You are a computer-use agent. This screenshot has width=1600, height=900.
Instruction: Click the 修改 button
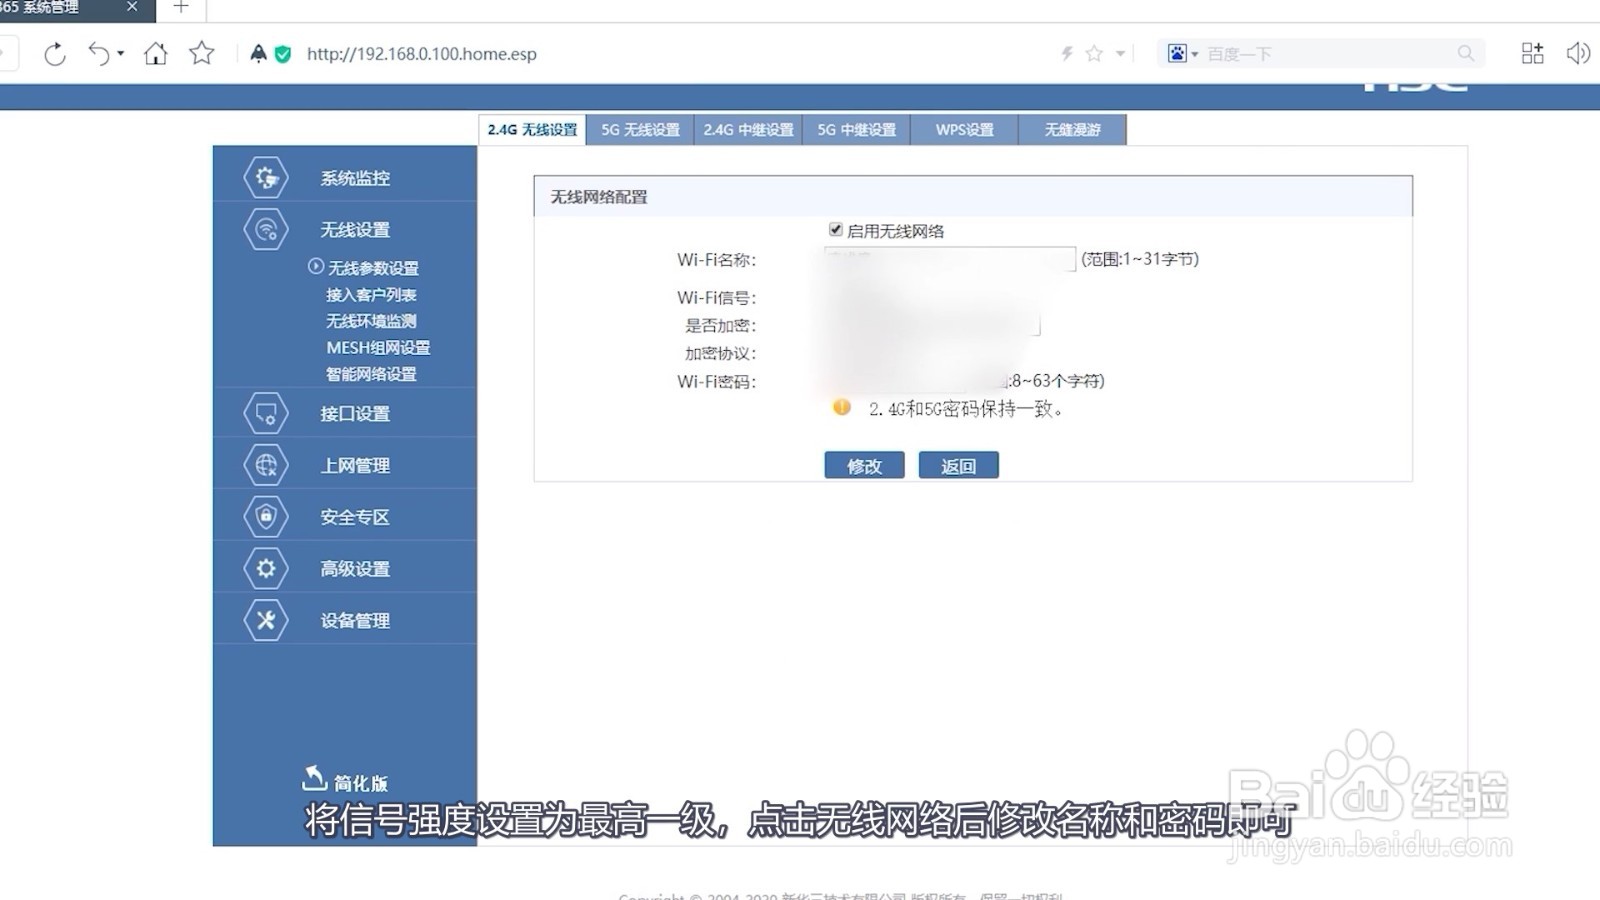pos(864,466)
